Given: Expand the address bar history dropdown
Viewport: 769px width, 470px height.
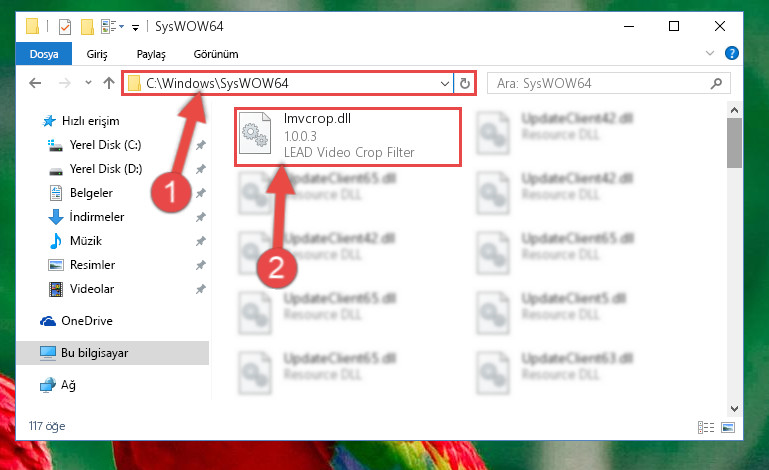Looking at the screenshot, I should tap(444, 83).
